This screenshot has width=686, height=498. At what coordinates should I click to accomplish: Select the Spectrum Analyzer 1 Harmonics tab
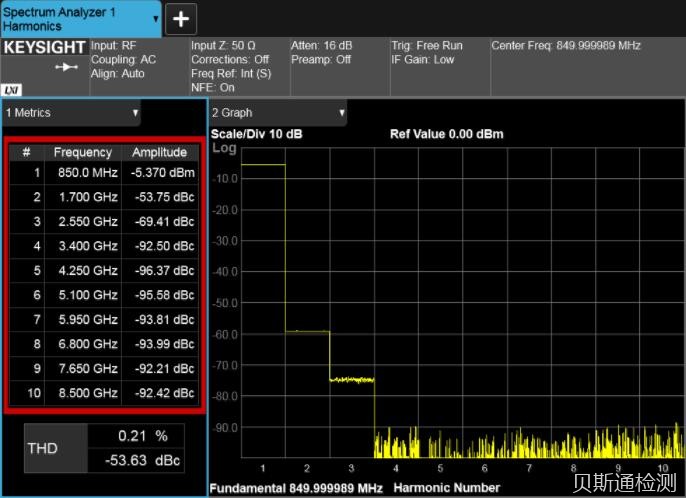tap(70, 18)
